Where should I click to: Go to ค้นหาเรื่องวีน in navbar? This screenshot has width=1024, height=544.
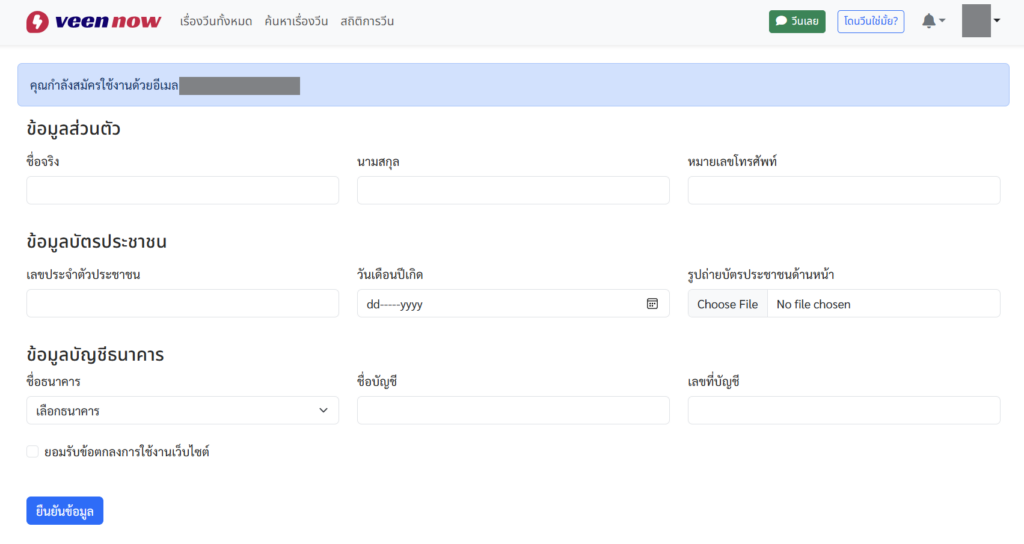pos(296,22)
